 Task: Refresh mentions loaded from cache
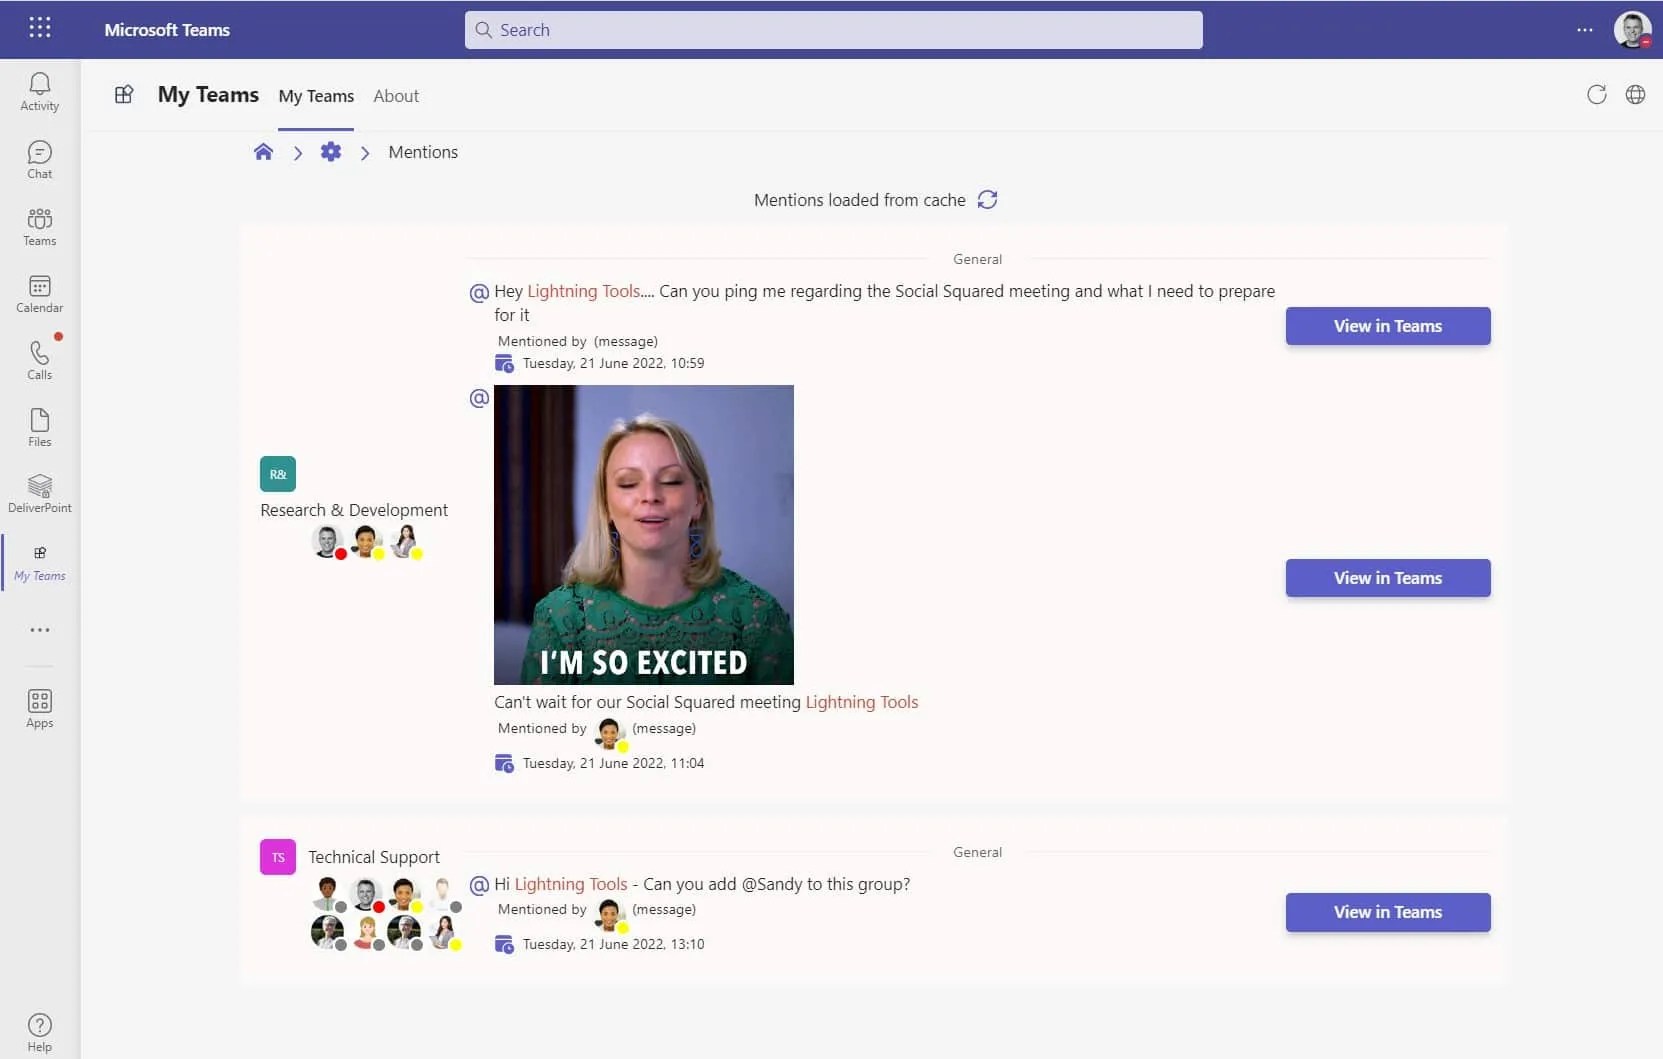(988, 200)
